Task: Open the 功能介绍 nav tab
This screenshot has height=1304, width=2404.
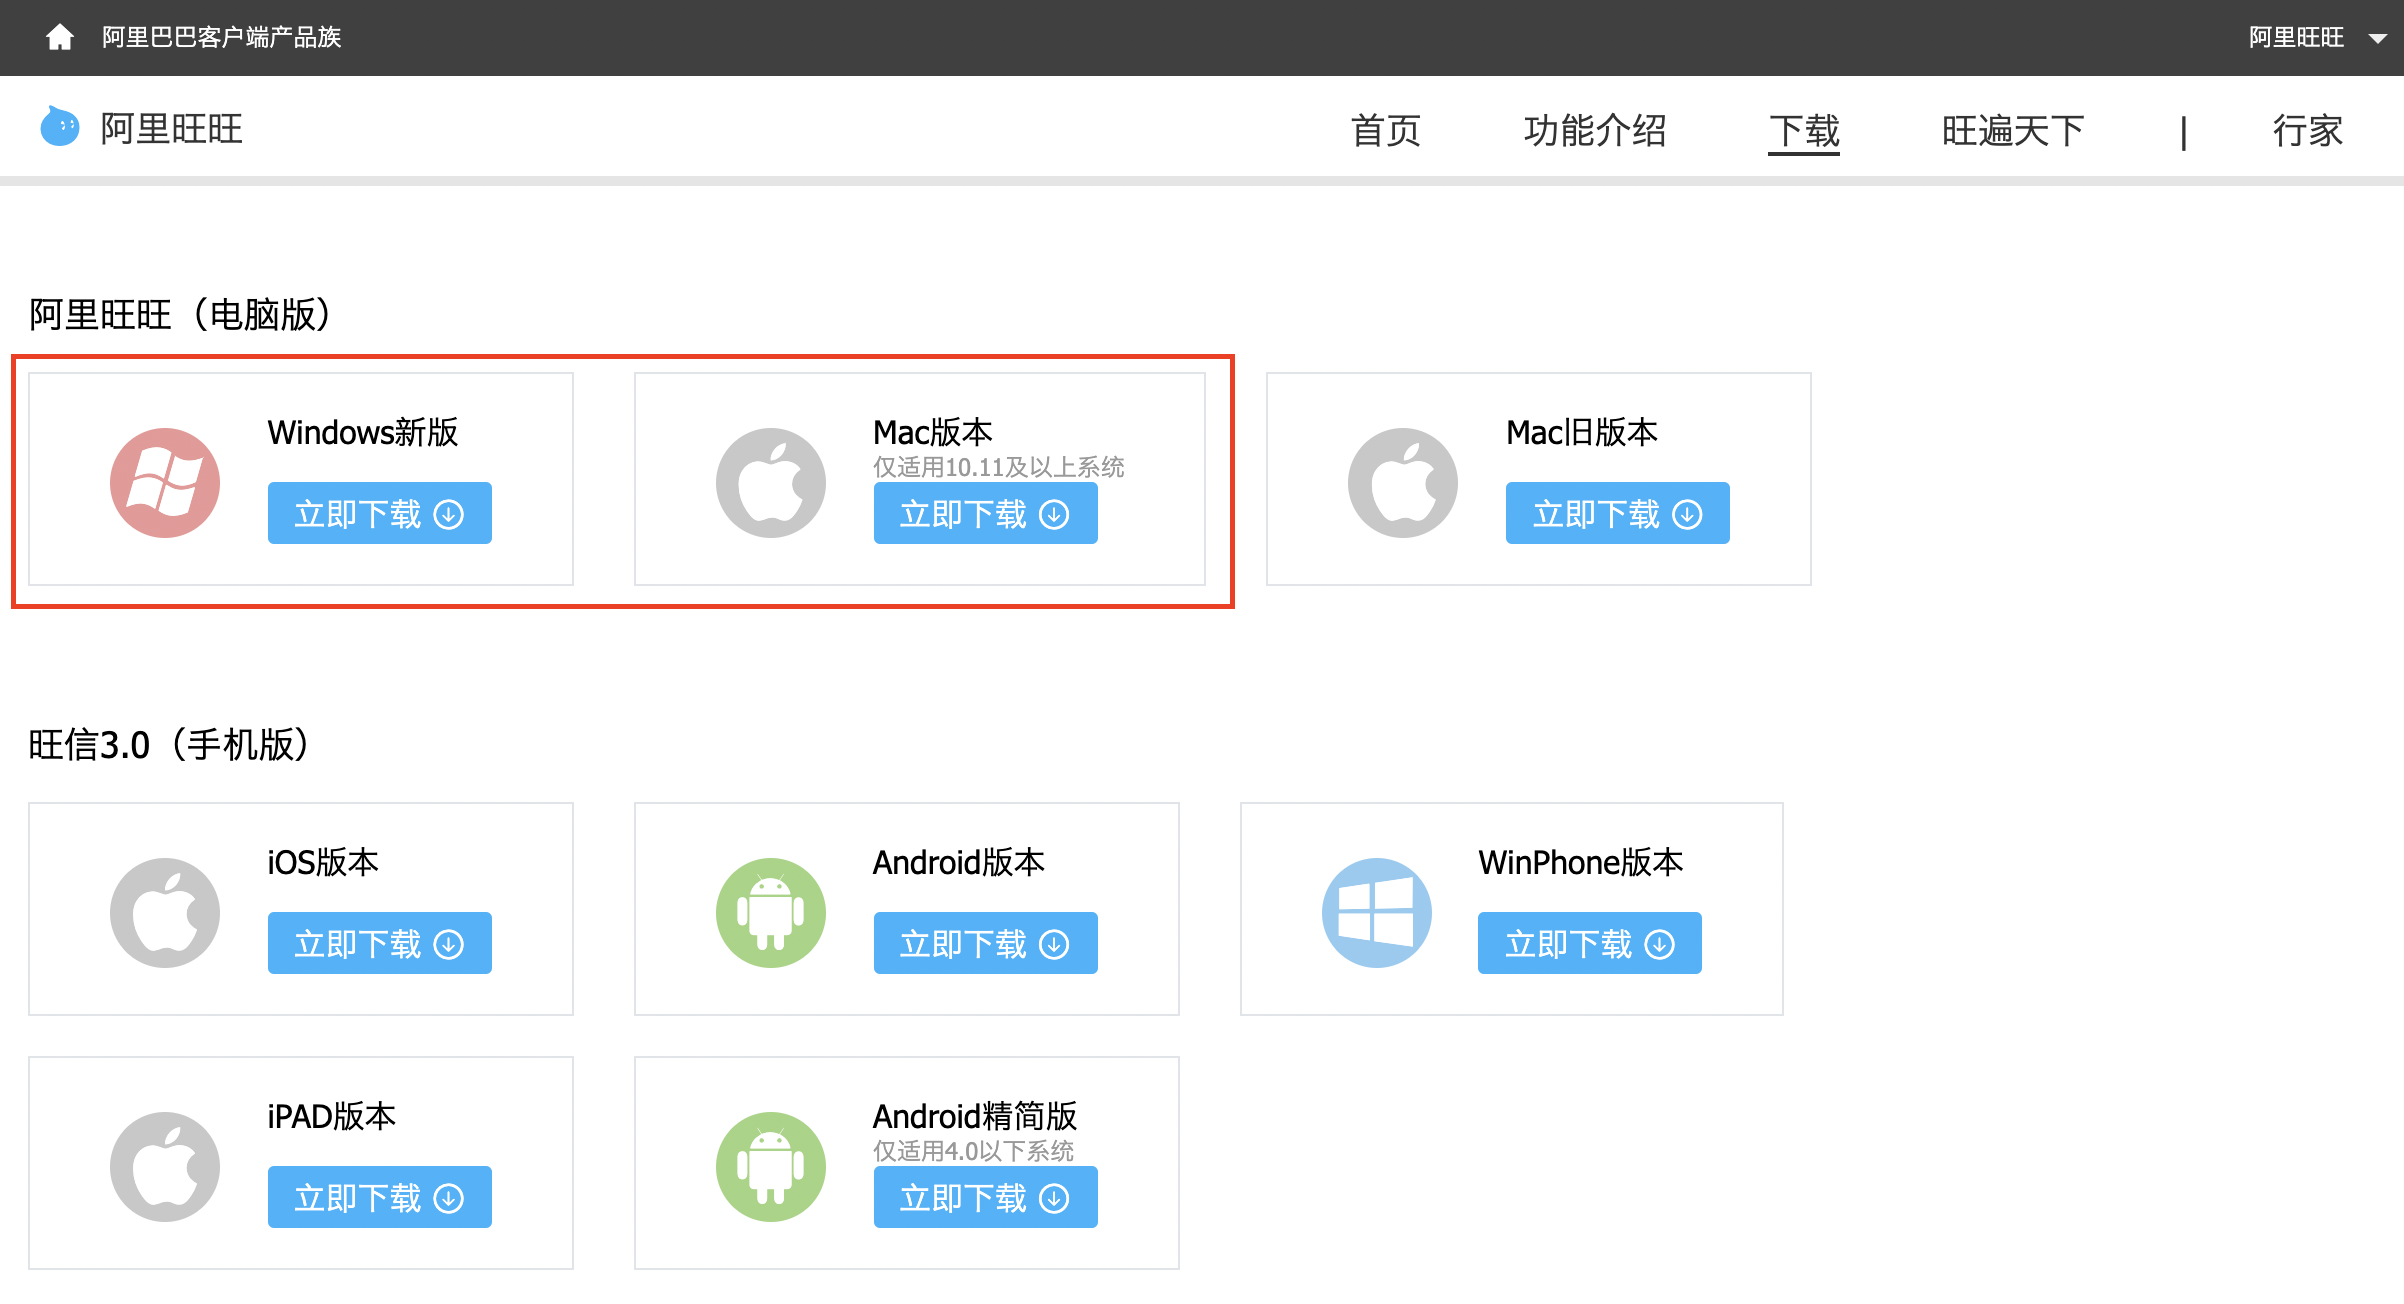Action: (1595, 131)
